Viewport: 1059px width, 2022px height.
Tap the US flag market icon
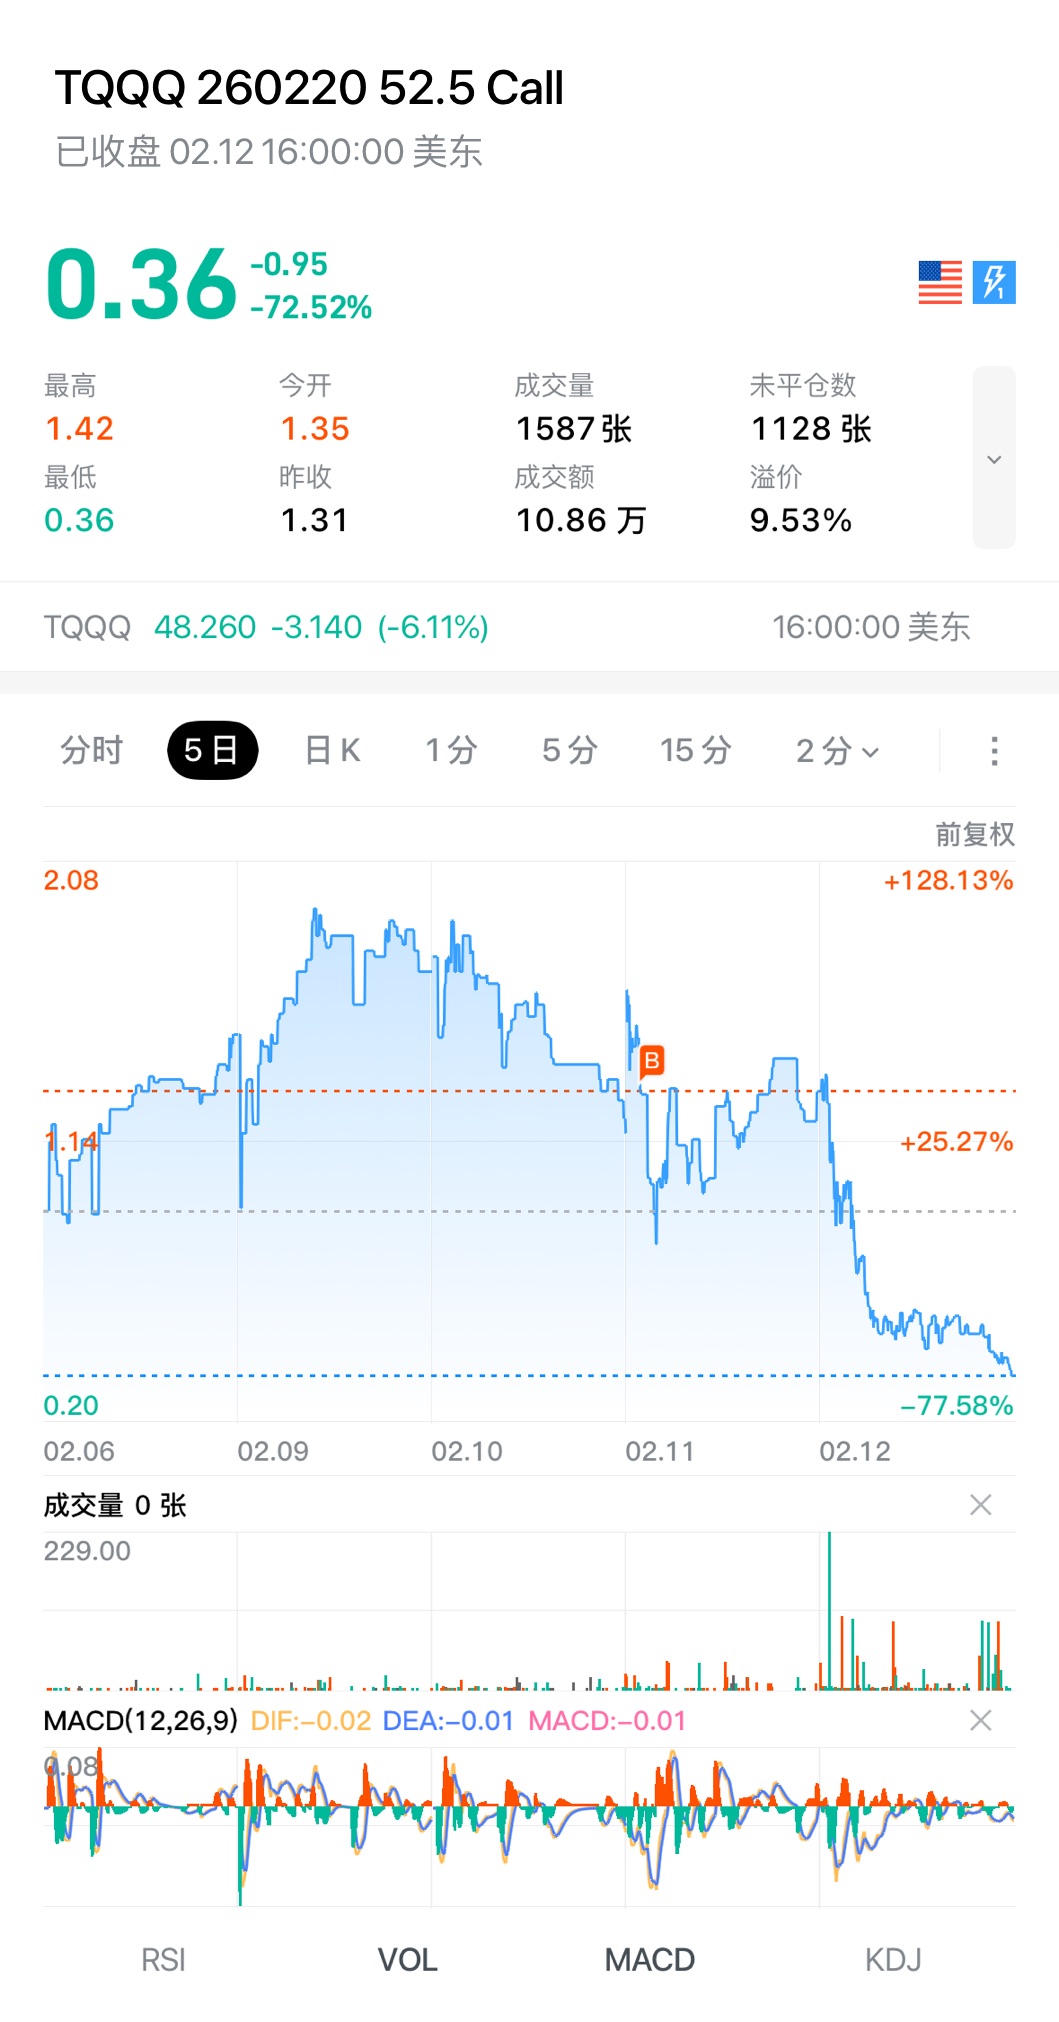(x=940, y=282)
